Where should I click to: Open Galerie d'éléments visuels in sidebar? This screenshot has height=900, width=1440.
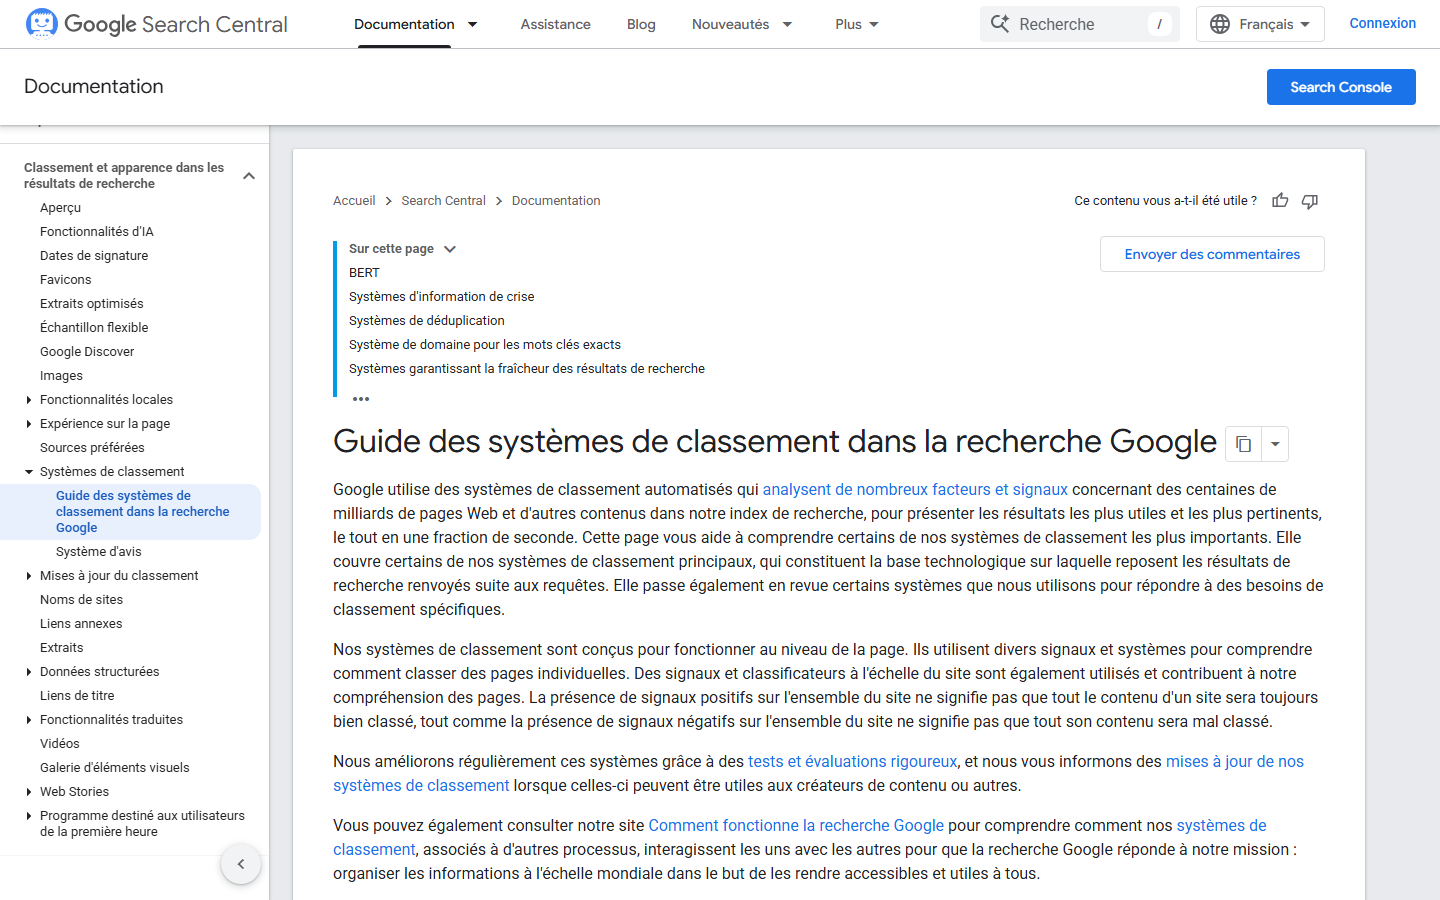tap(115, 768)
